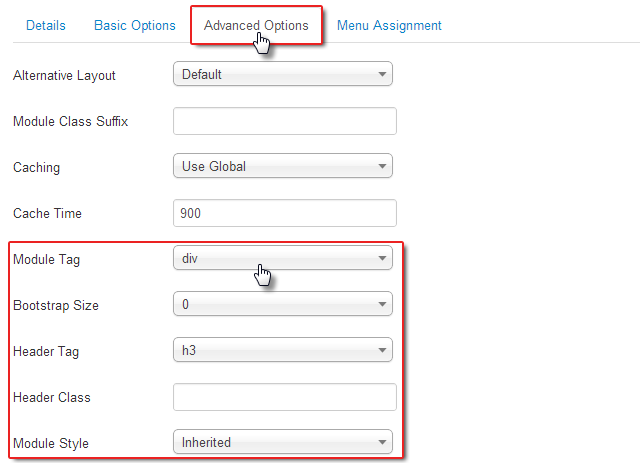Open the Module Tag dropdown showing div
640x463 pixels.
tap(283, 259)
